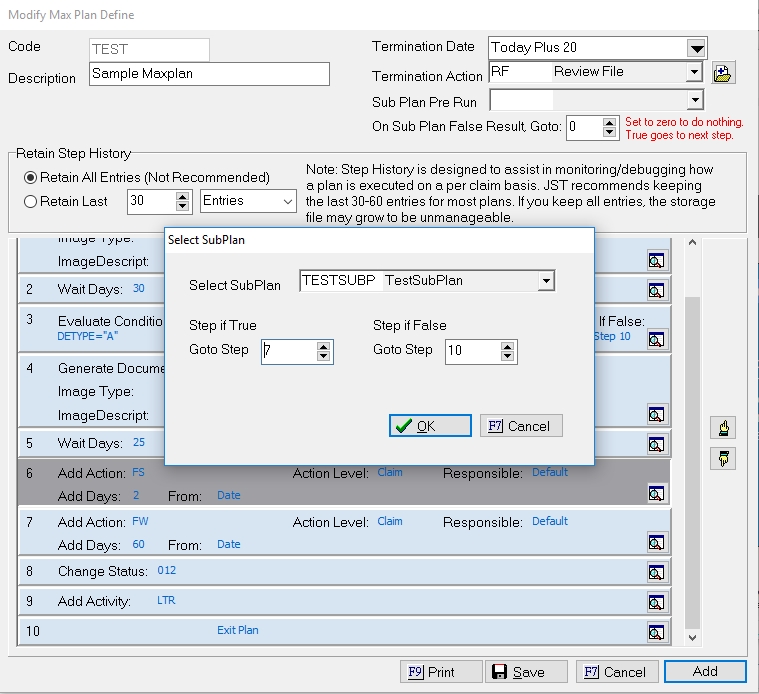
Task: Click the move step down hand icon
Action: click(x=723, y=457)
